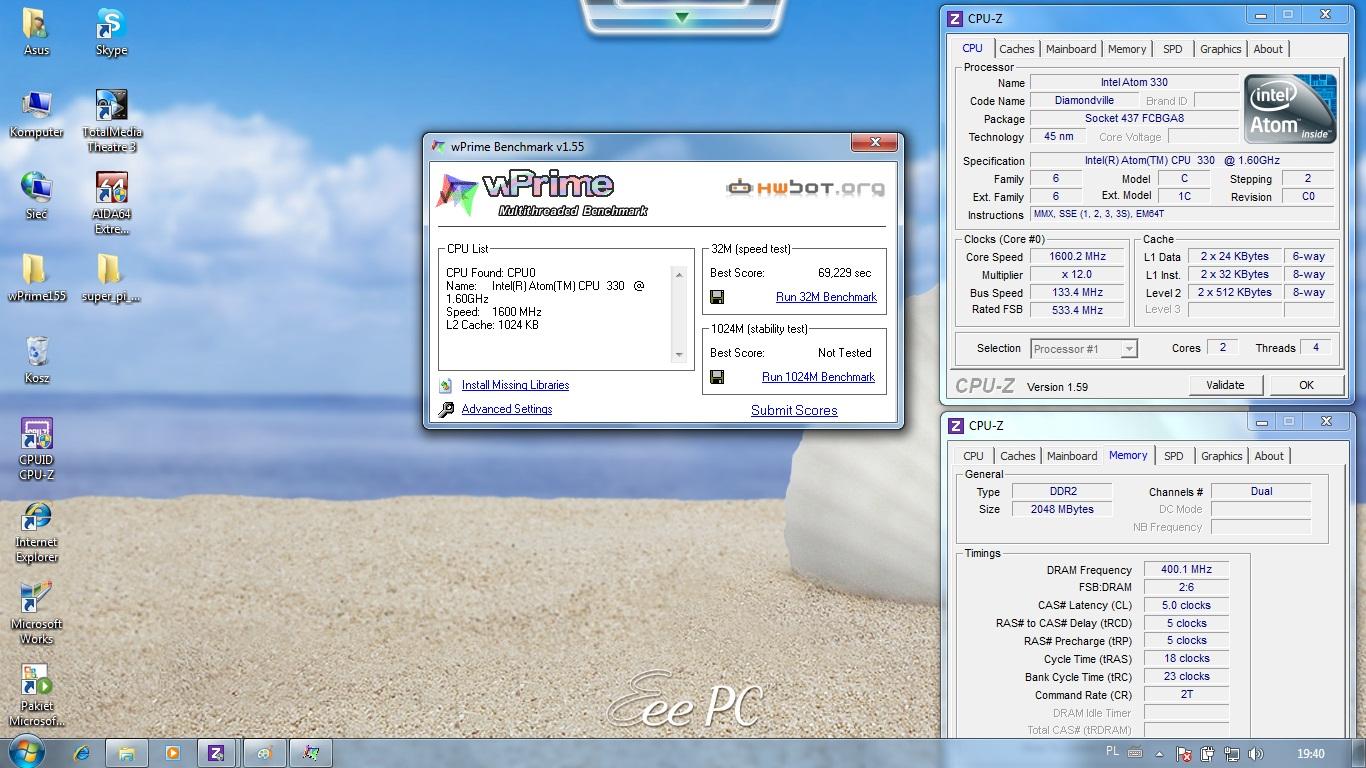
Task: Click the DDR2 memory type value
Action: tap(1063, 492)
